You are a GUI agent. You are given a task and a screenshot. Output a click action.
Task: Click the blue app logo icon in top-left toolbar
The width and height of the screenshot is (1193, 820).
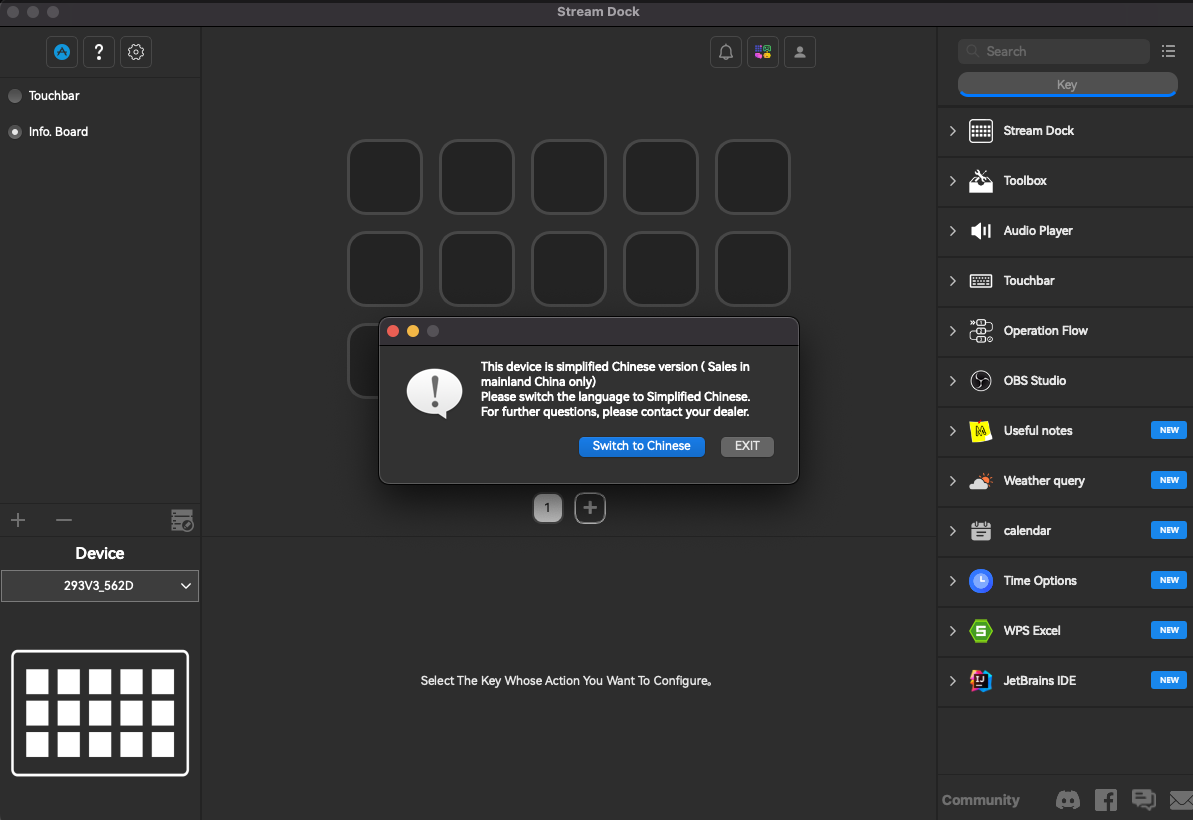point(62,52)
